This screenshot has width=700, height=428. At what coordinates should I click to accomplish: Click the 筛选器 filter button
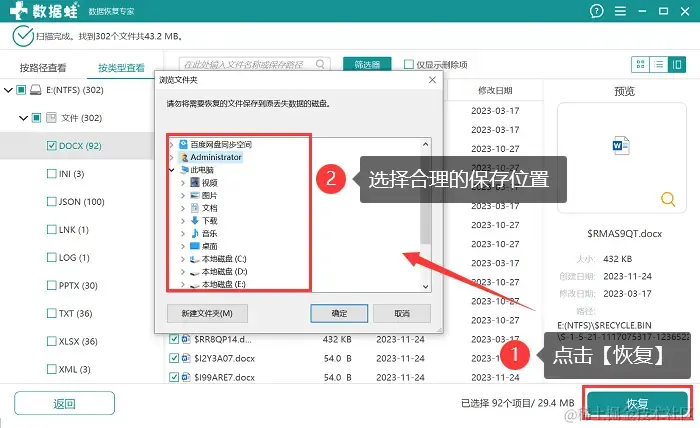[367, 64]
